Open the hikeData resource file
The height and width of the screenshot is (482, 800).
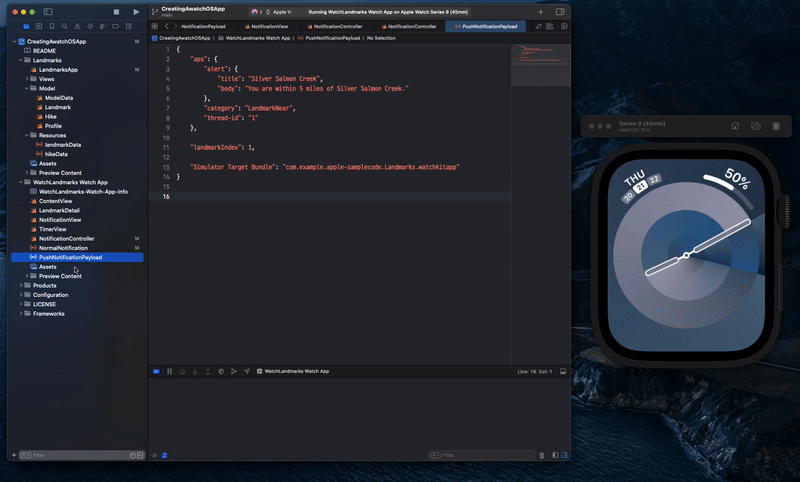coord(56,154)
